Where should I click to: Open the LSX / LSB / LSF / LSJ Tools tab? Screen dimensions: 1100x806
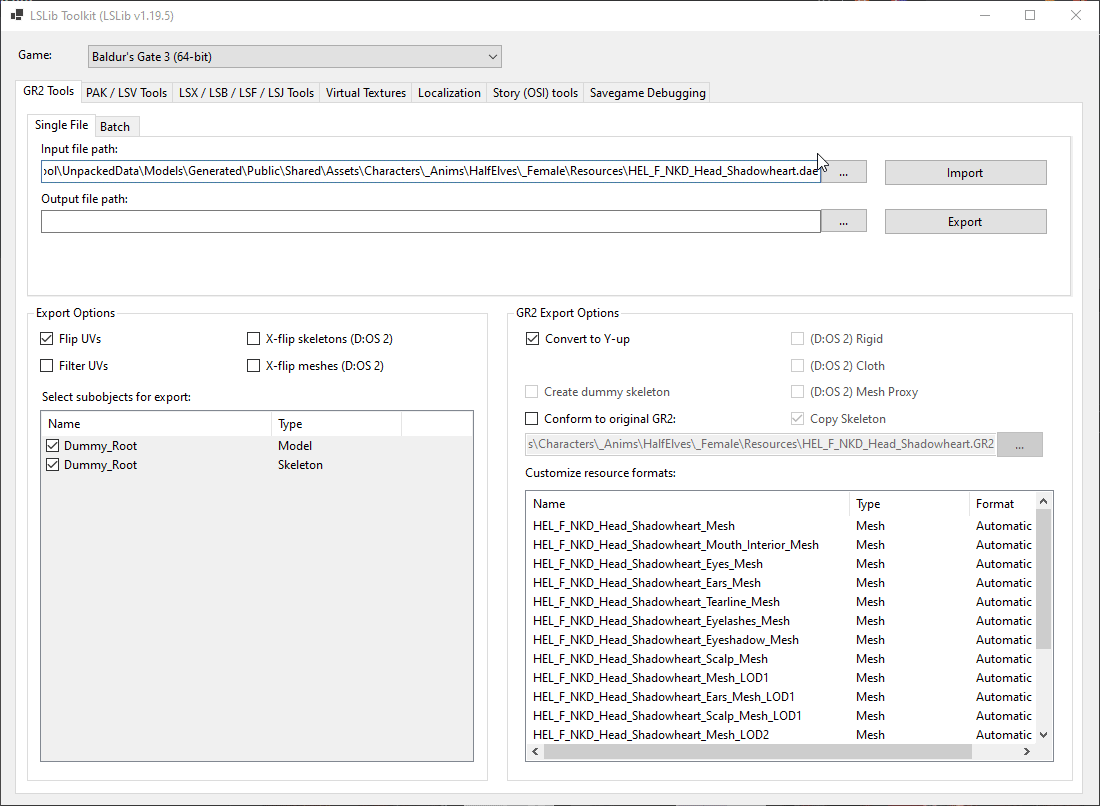tap(246, 93)
